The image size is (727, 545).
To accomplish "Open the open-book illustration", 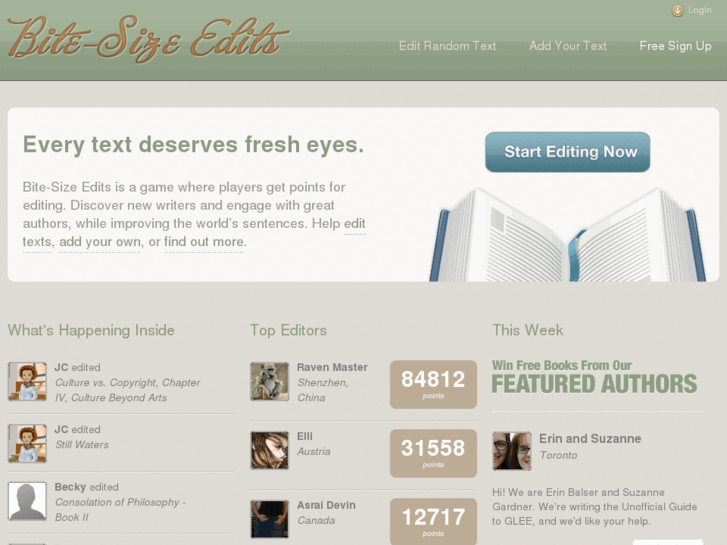I will (x=568, y=235).
